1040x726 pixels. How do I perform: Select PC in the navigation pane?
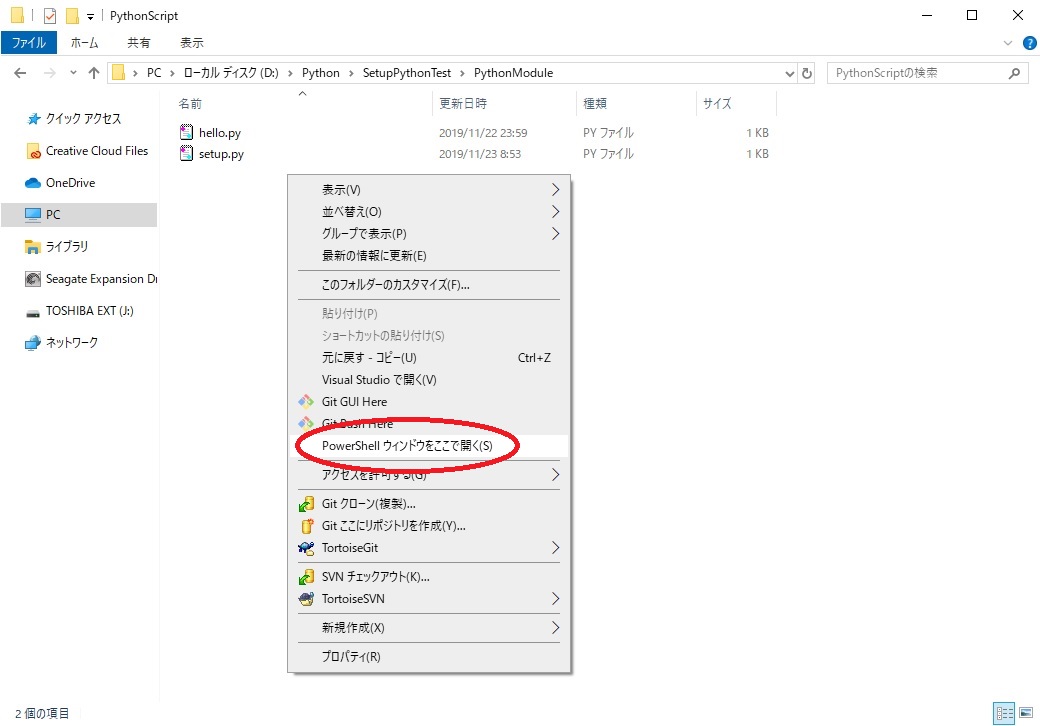(80, 215)
